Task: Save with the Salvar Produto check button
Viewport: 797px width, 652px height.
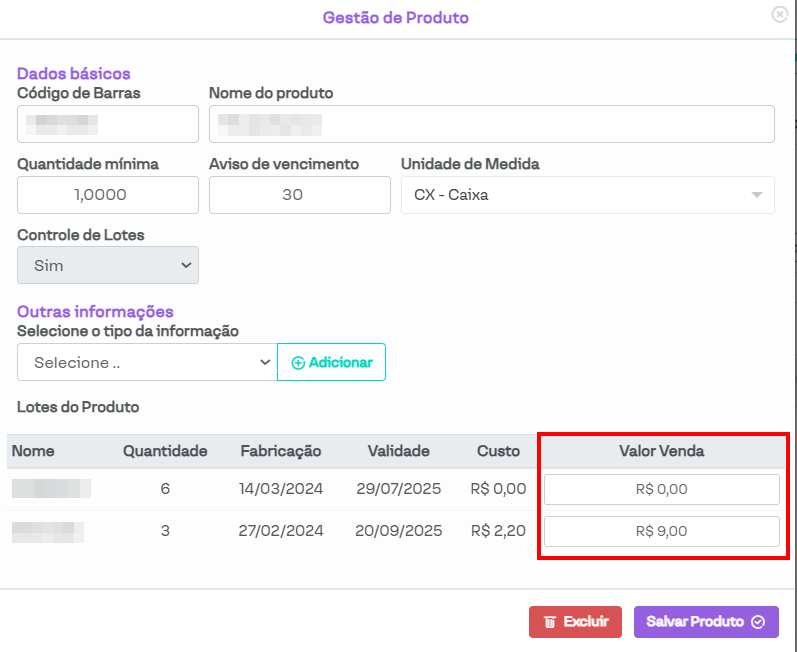Action: click(x=706, y=622)
